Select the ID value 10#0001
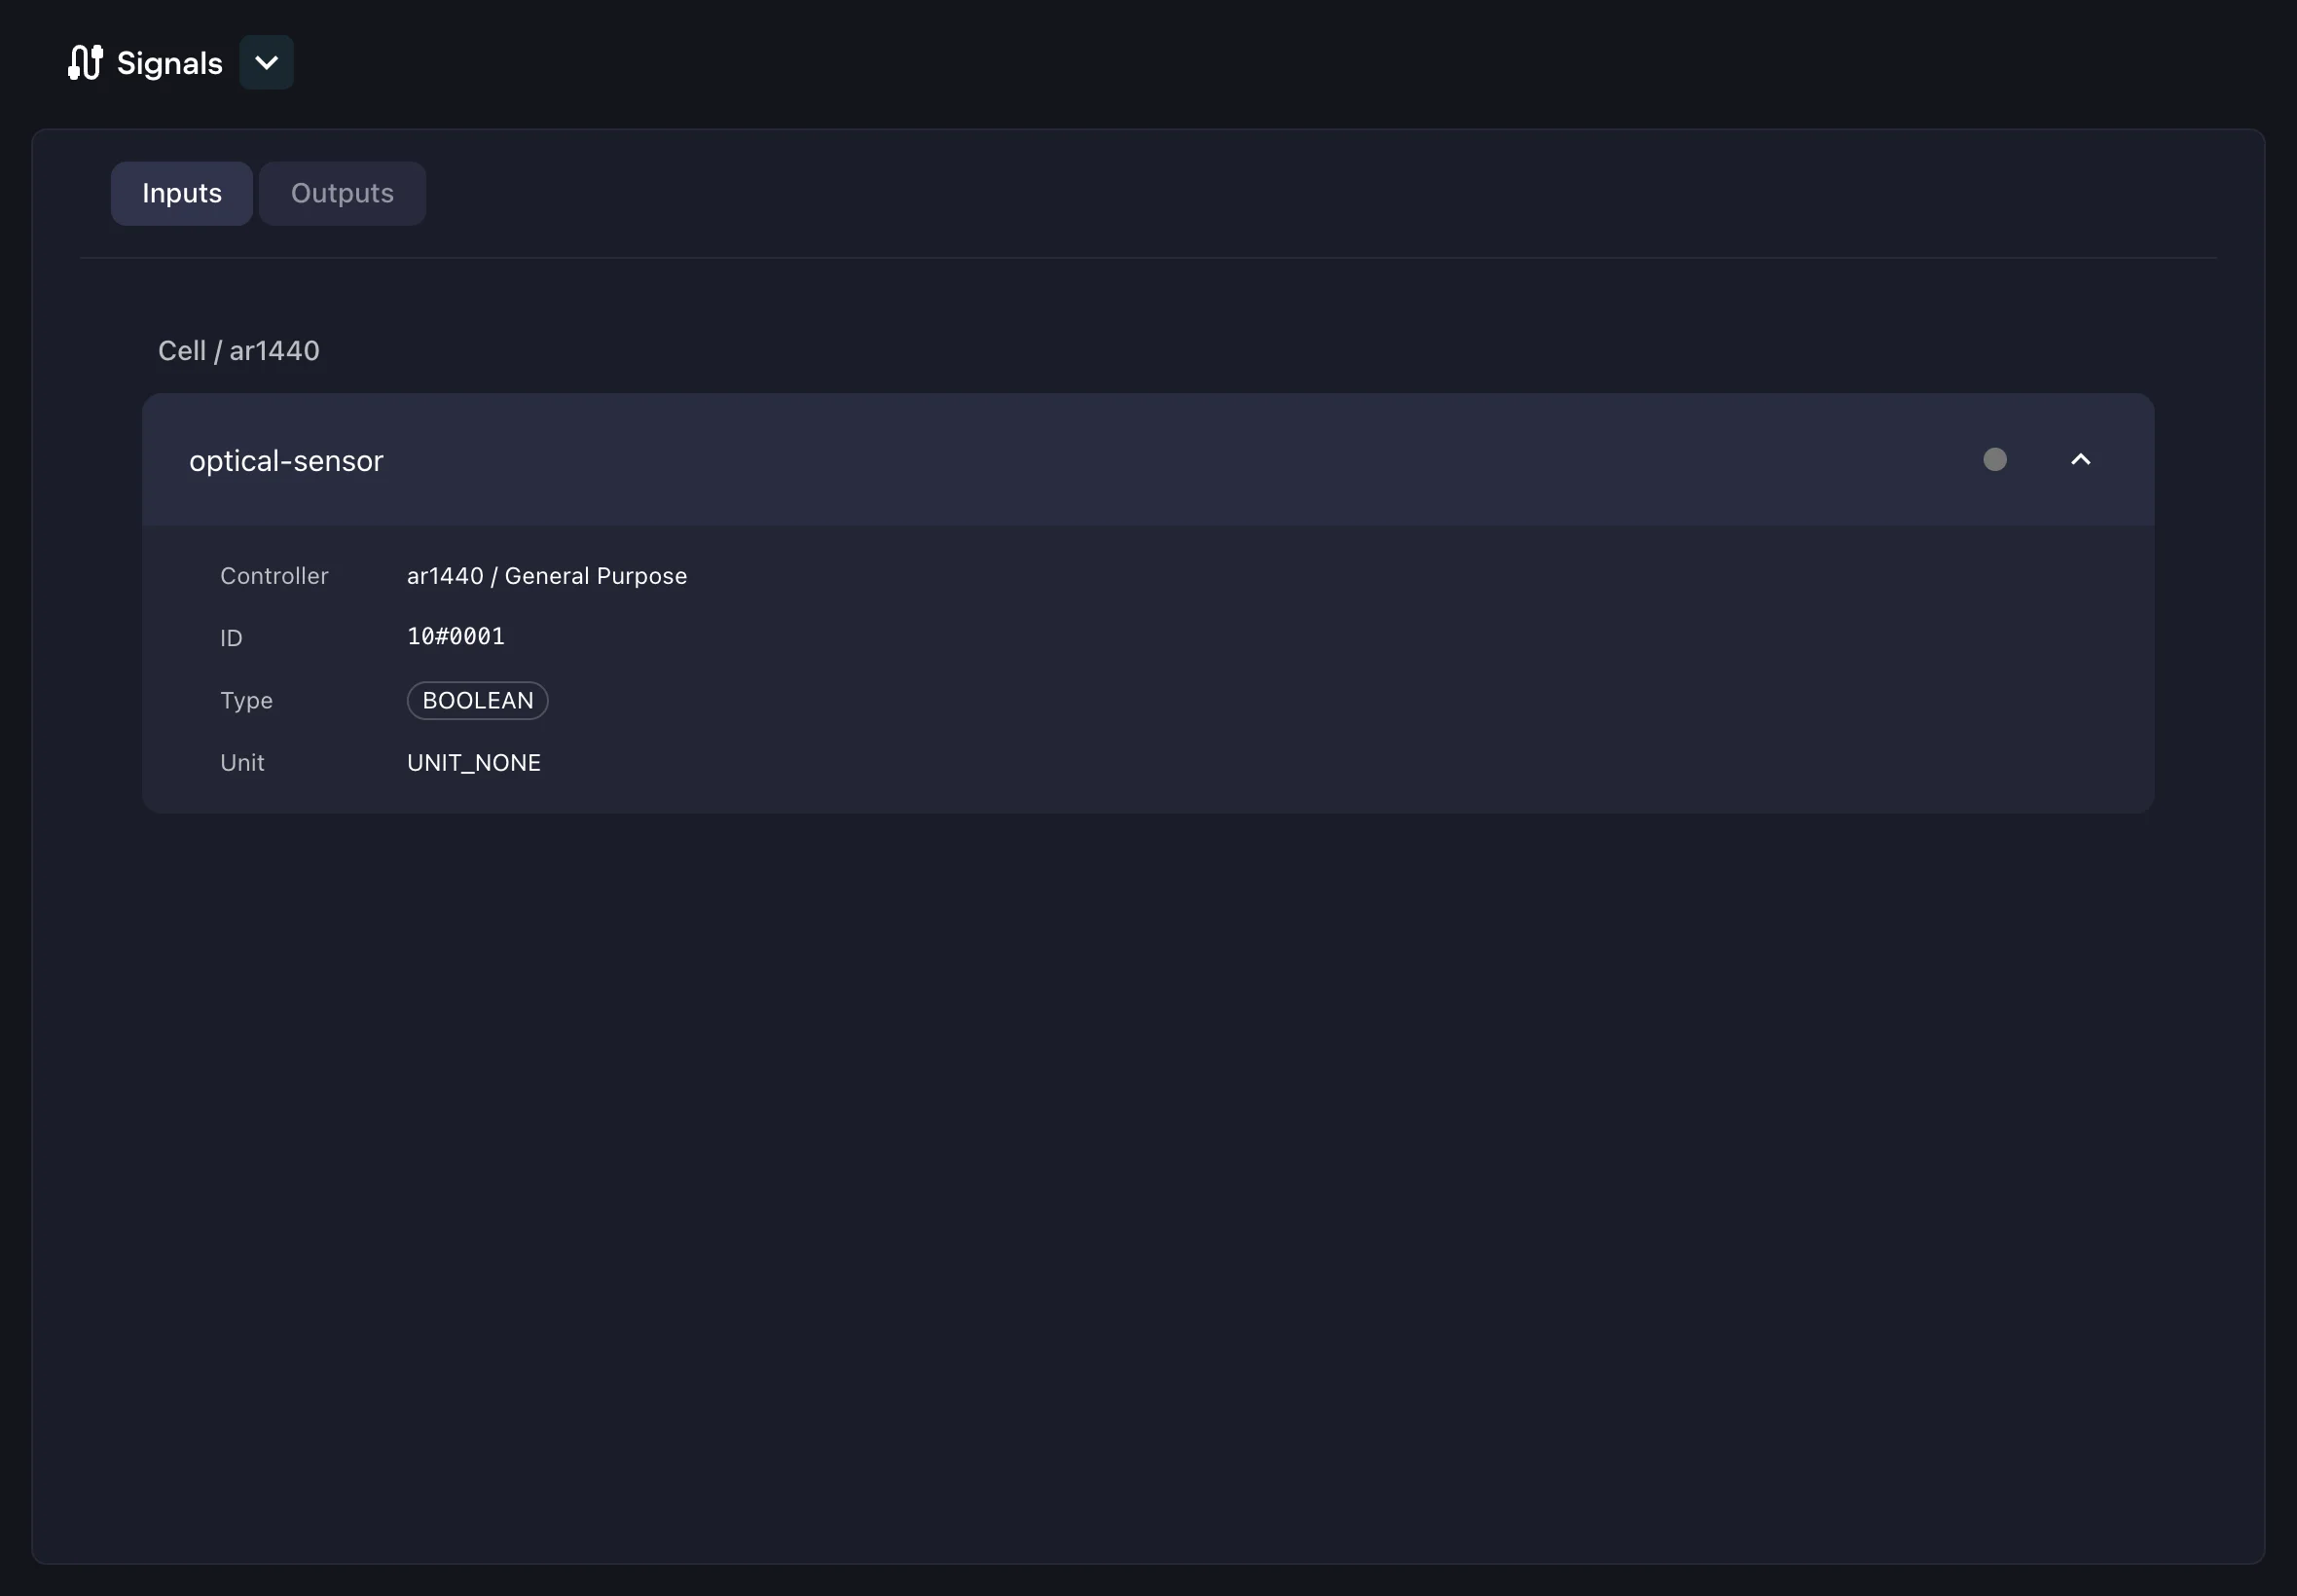The image size is (2297, 1596). (x=455, y=635)
